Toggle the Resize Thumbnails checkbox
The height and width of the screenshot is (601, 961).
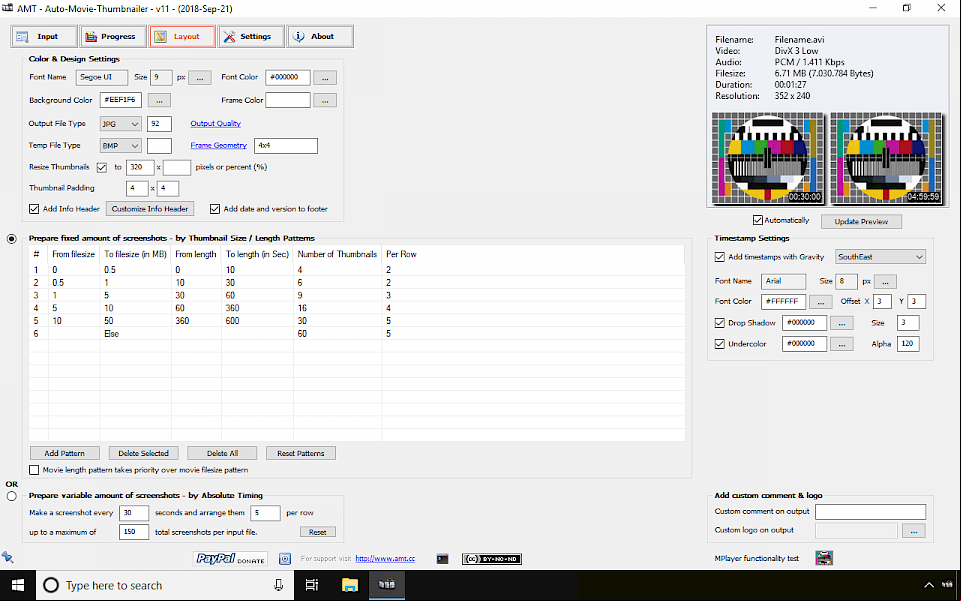(x=102, y=167)
